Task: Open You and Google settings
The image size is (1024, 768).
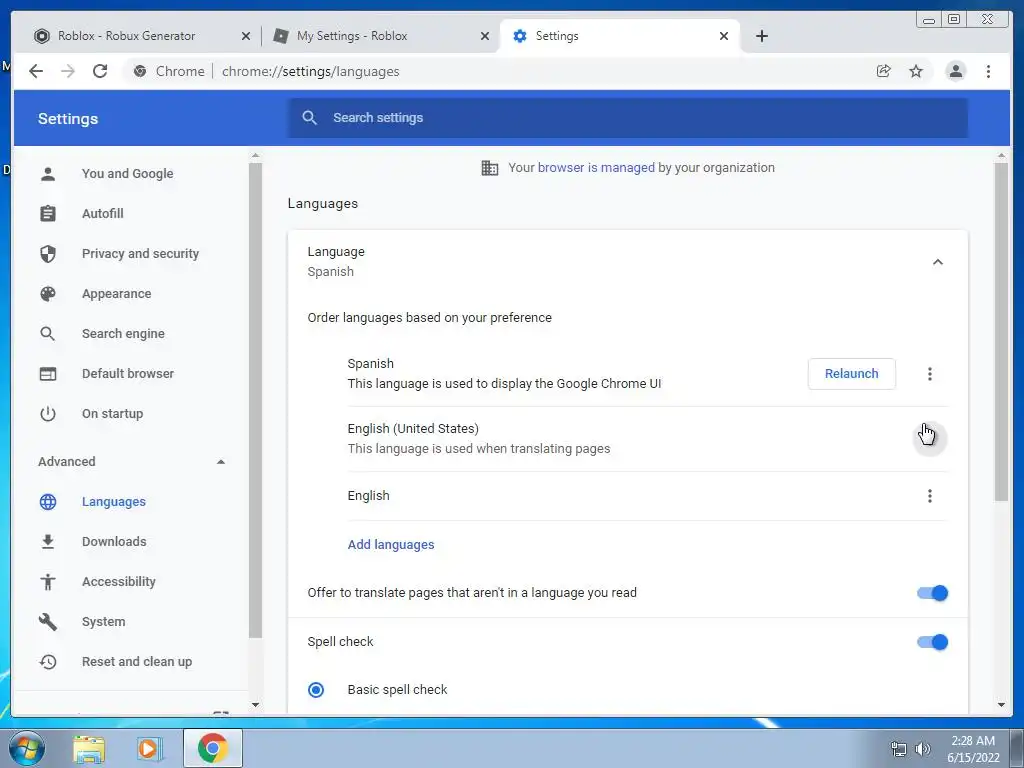Action: pos(127,174)
